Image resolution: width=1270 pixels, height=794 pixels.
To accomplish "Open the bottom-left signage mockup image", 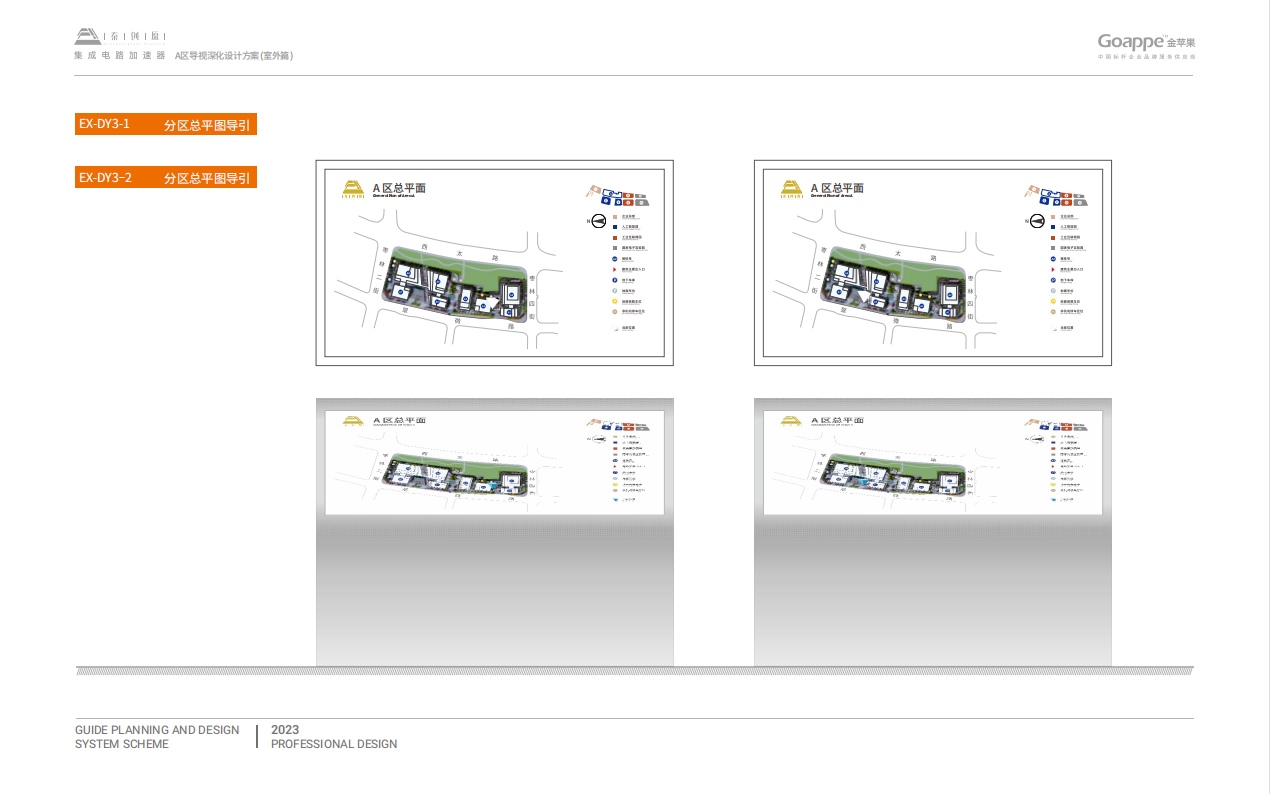I will pos(495,531).
